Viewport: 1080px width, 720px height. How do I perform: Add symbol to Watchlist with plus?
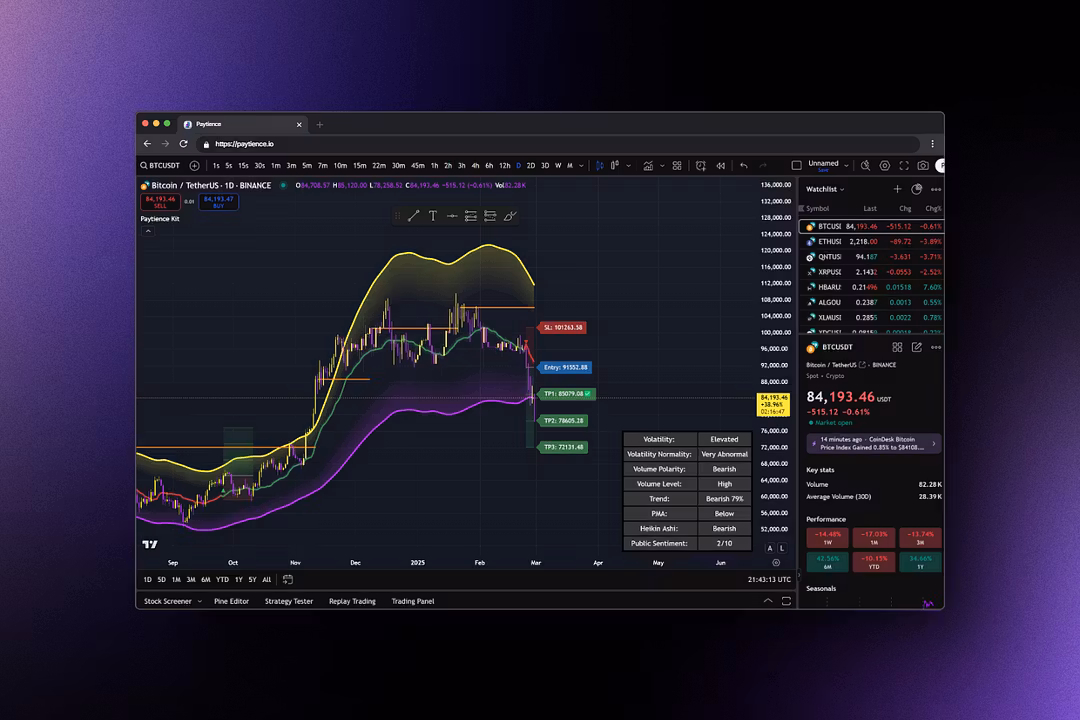click(x=897, y=189)
